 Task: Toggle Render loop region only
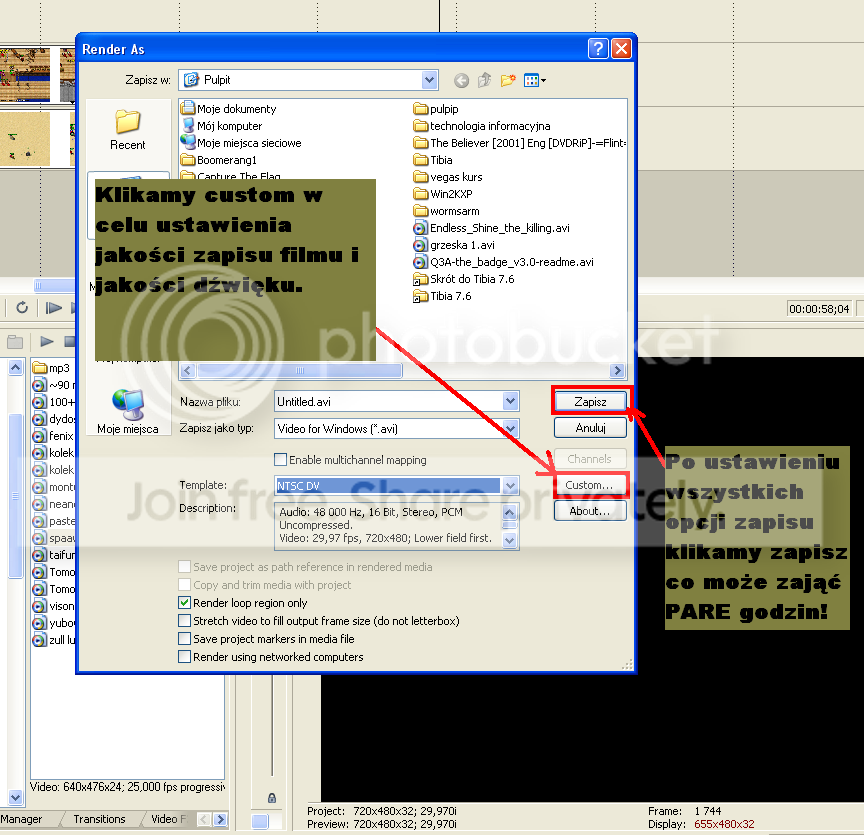click(x=185, y=603)
